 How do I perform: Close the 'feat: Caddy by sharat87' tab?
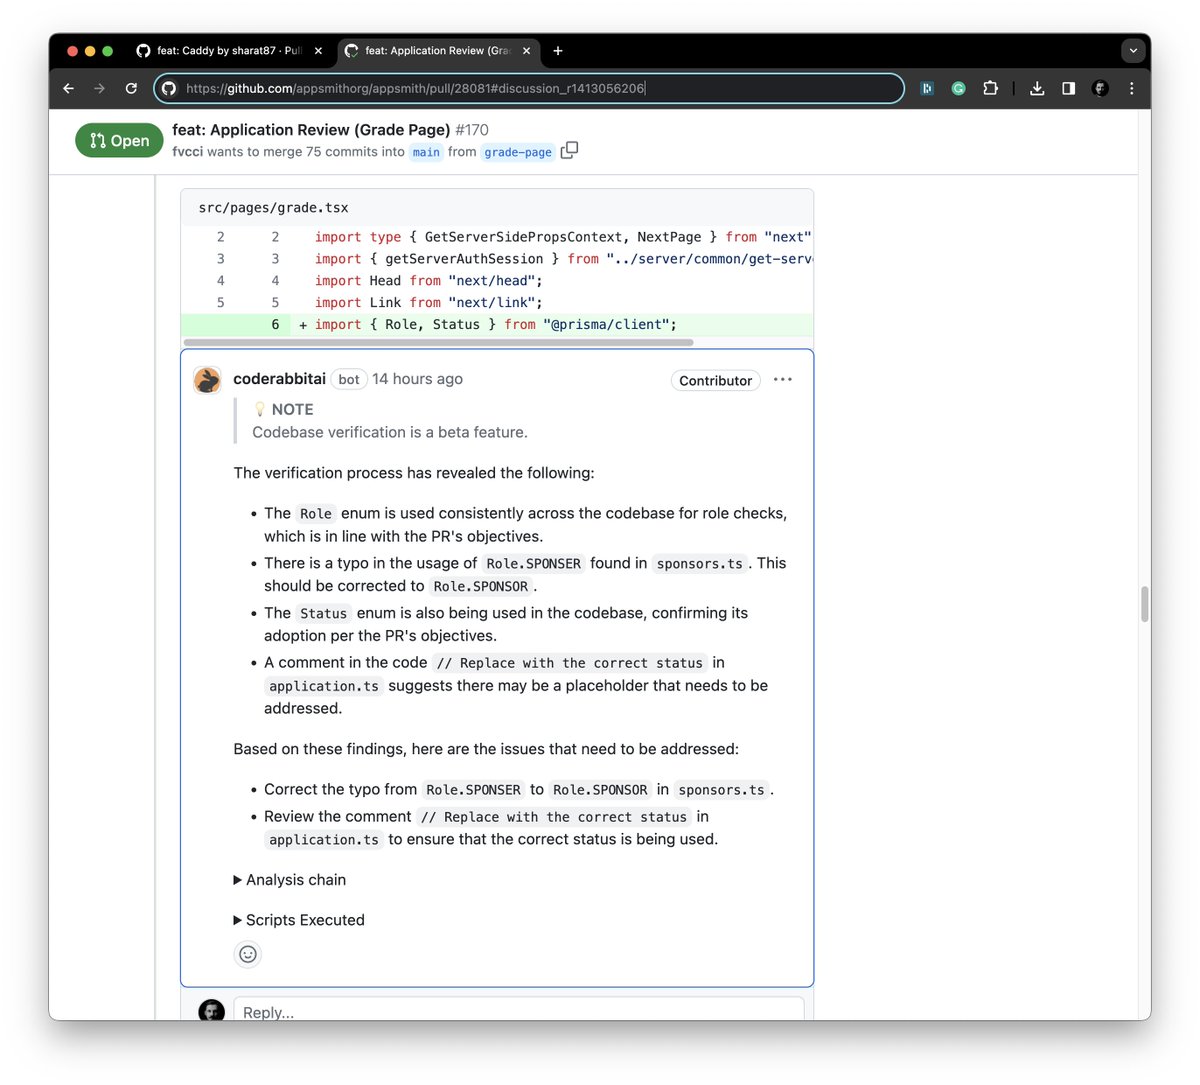pos(318,51)
